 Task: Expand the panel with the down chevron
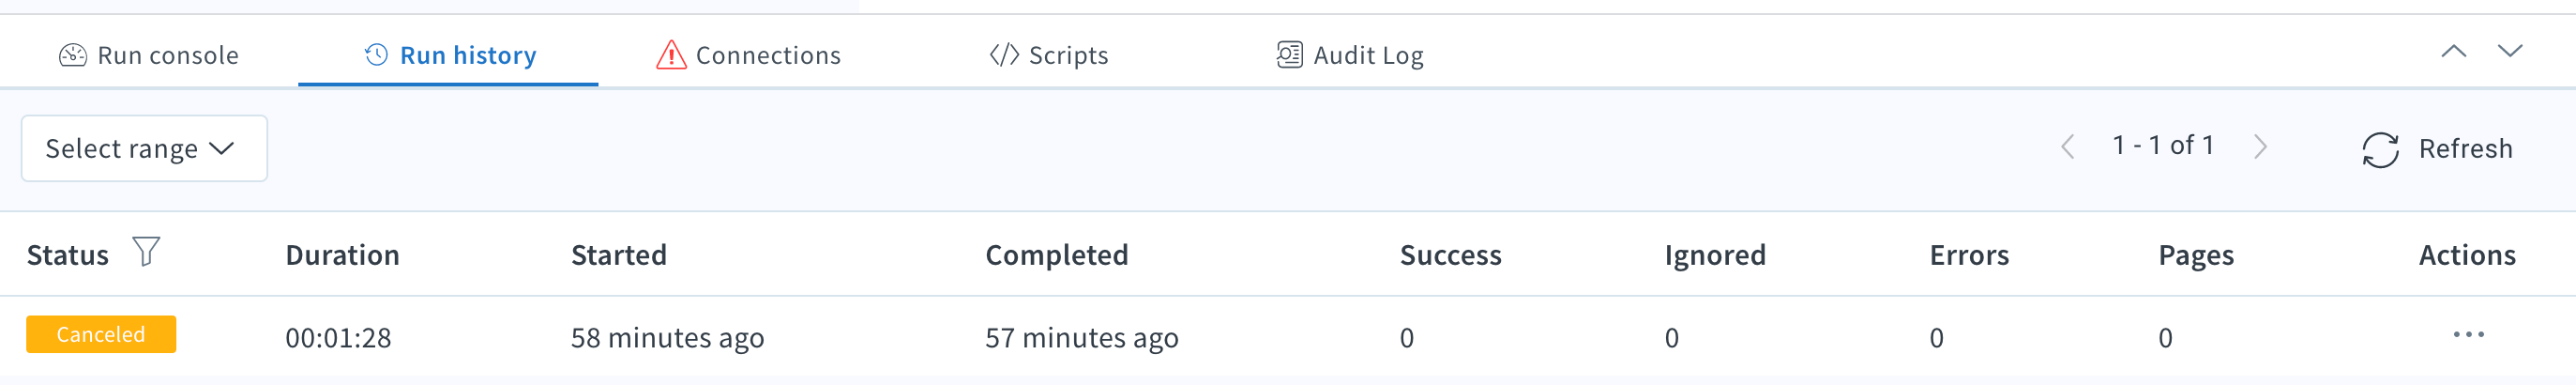coord(2510,51)
